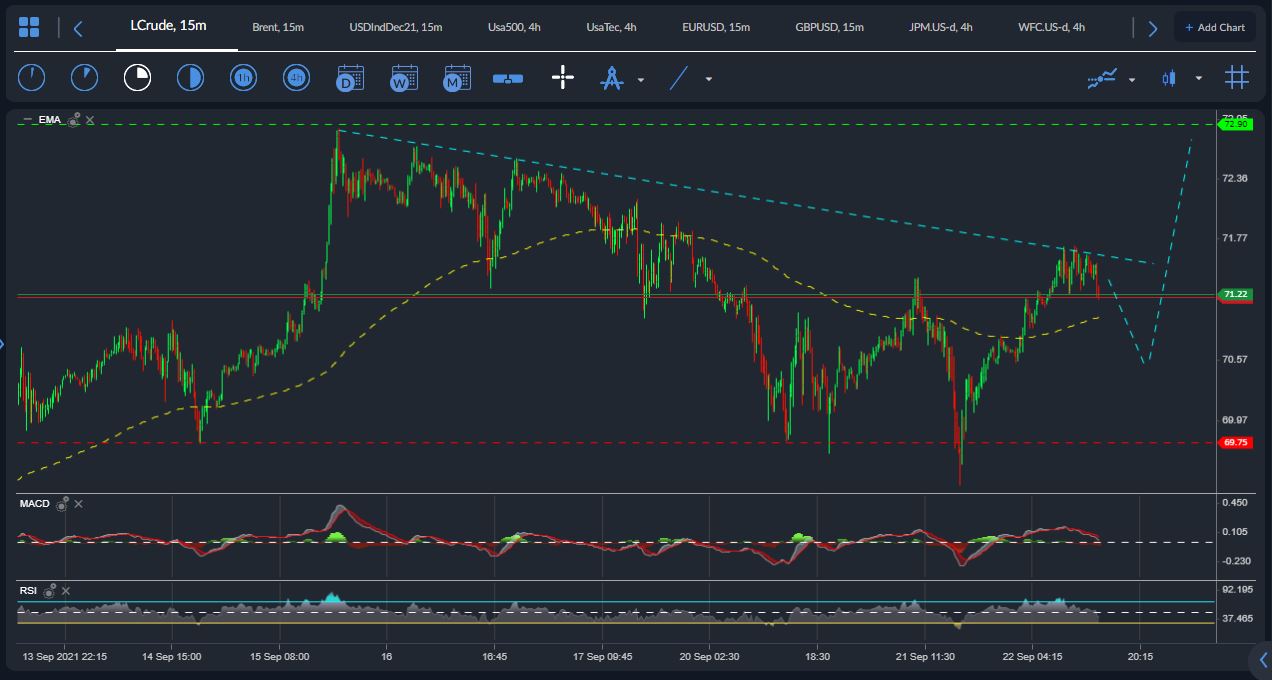Select the compass drawing tools icon
This screenshot has width=1272, height=680.
611,78
